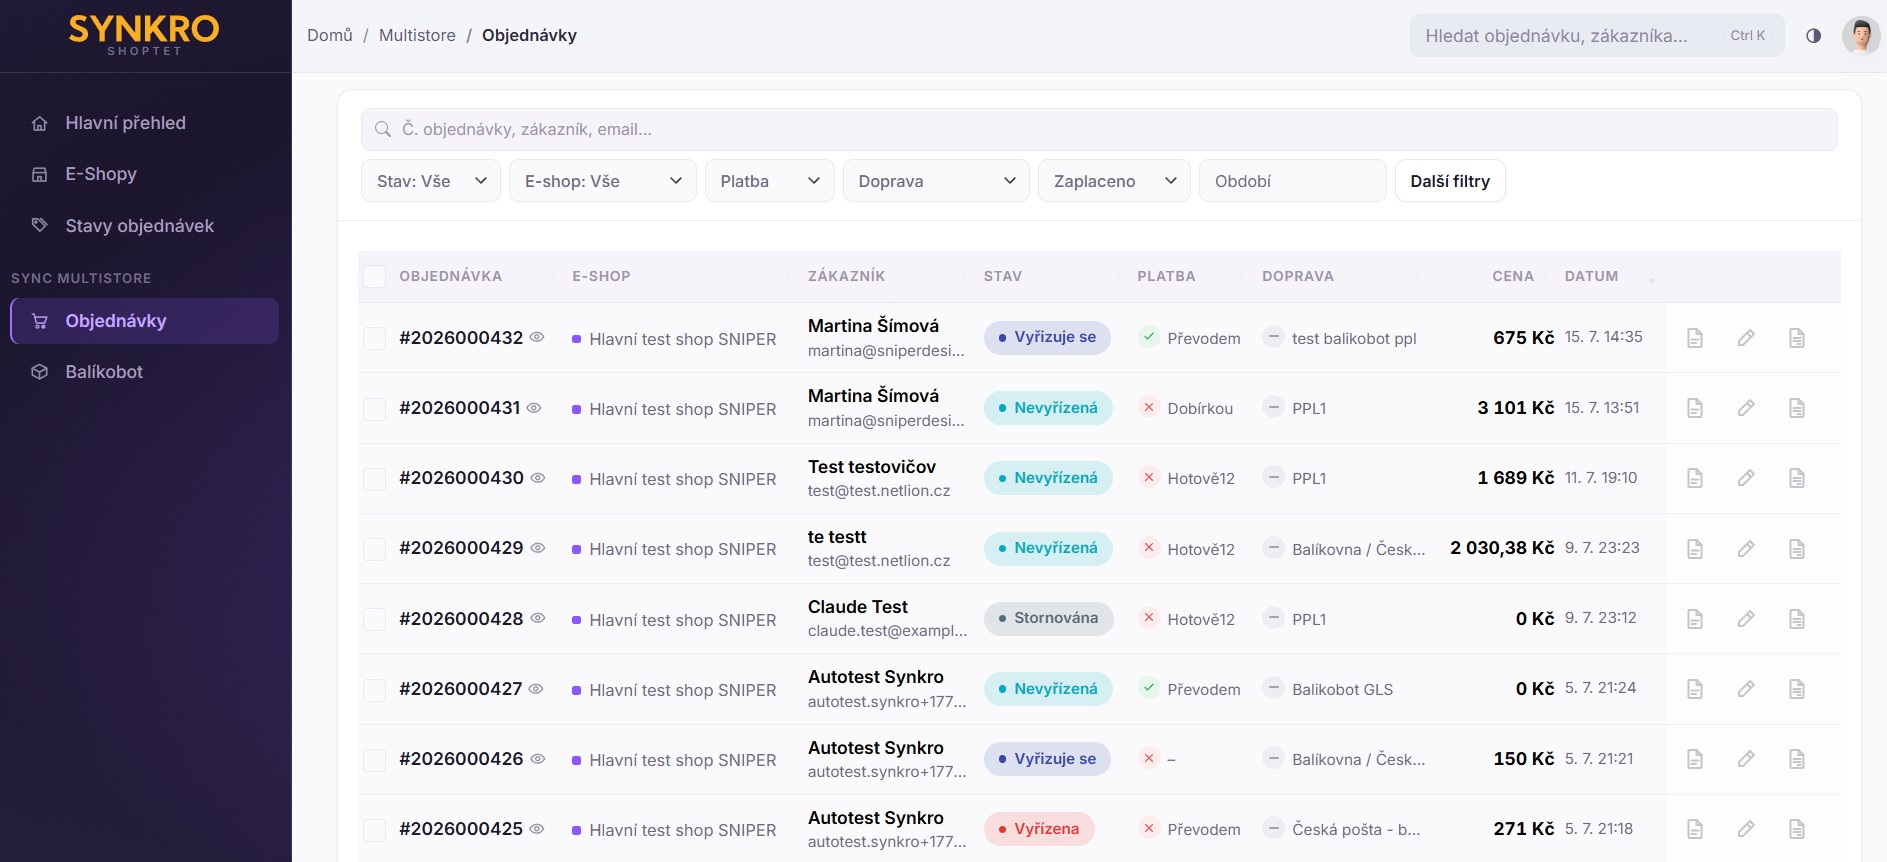
Task: Open the E-shop: Vše filter dropdown
Action: click(603, 181)
